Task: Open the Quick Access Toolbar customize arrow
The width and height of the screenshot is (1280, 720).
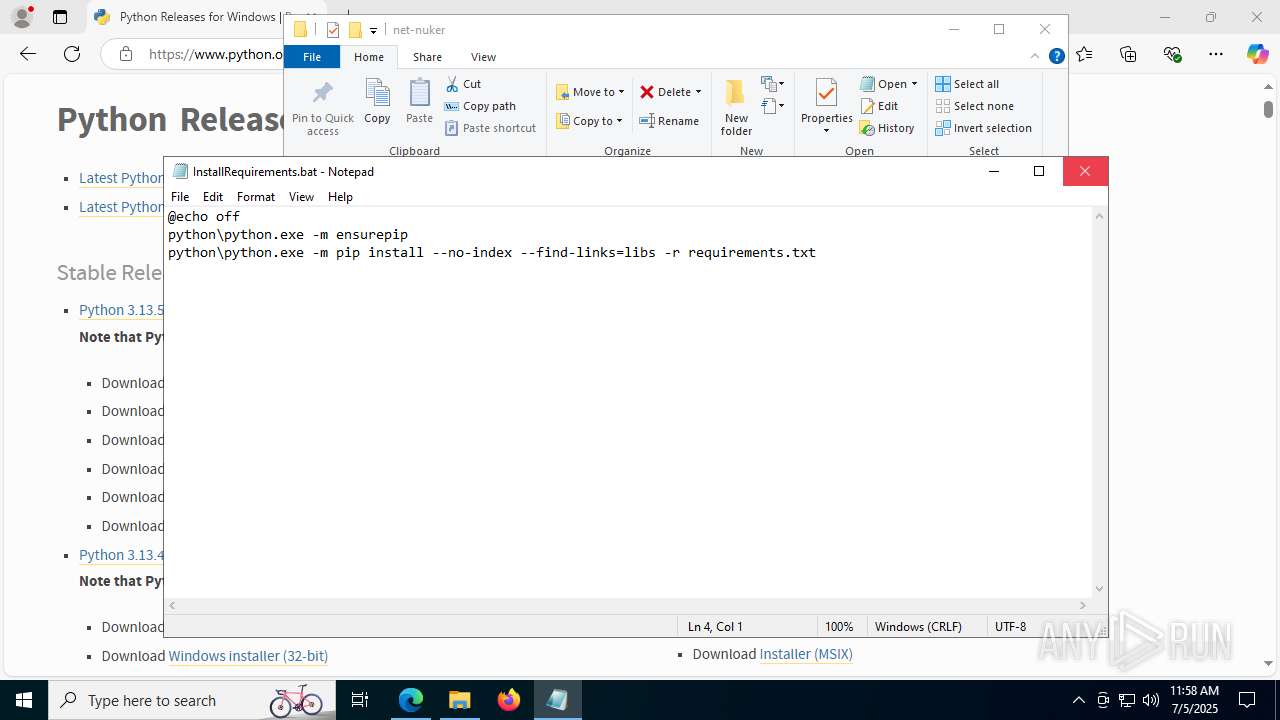Action: coord(373,30)
